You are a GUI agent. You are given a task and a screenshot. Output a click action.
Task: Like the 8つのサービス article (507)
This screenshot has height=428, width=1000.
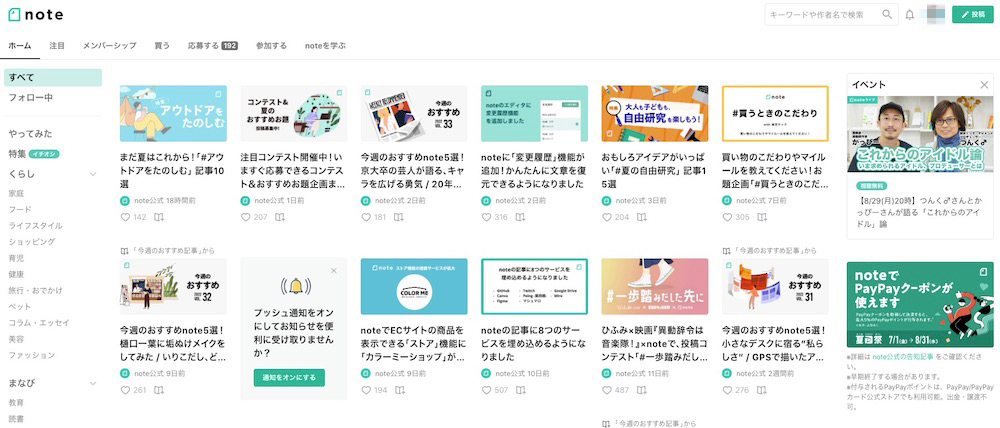[487, 390]
